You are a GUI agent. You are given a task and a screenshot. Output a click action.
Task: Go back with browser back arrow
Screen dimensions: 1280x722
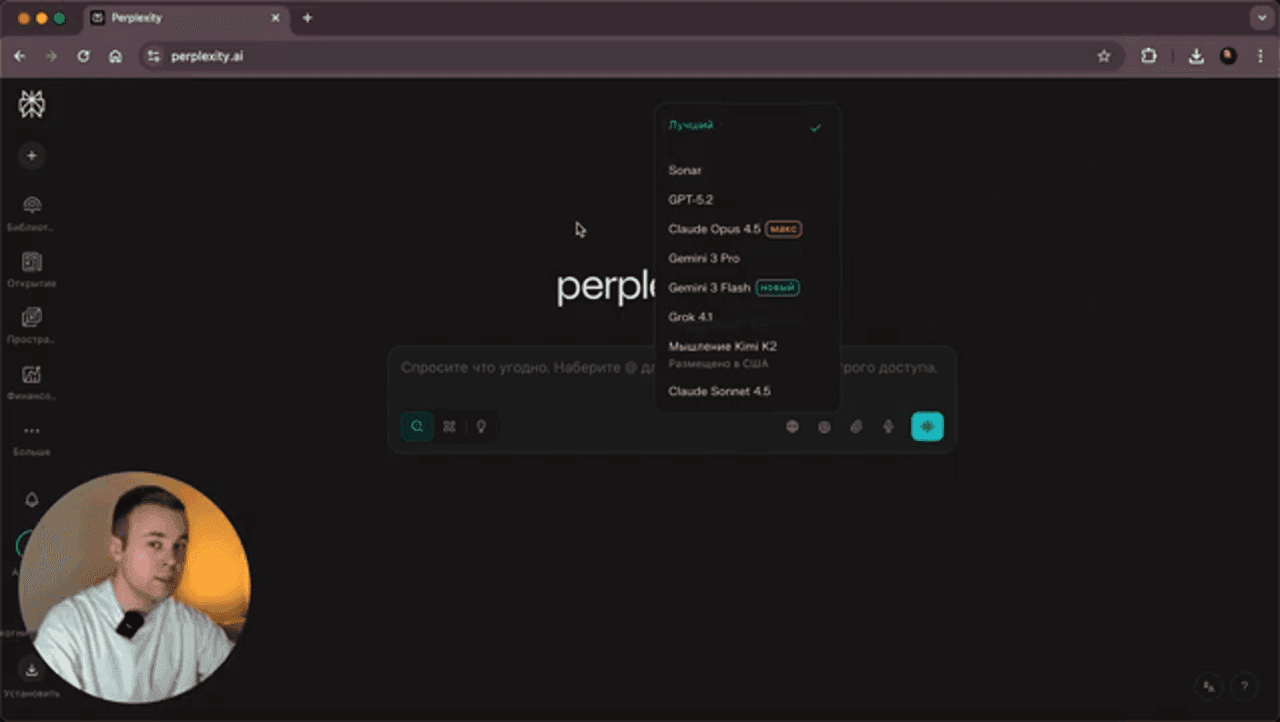pos(20,57)
